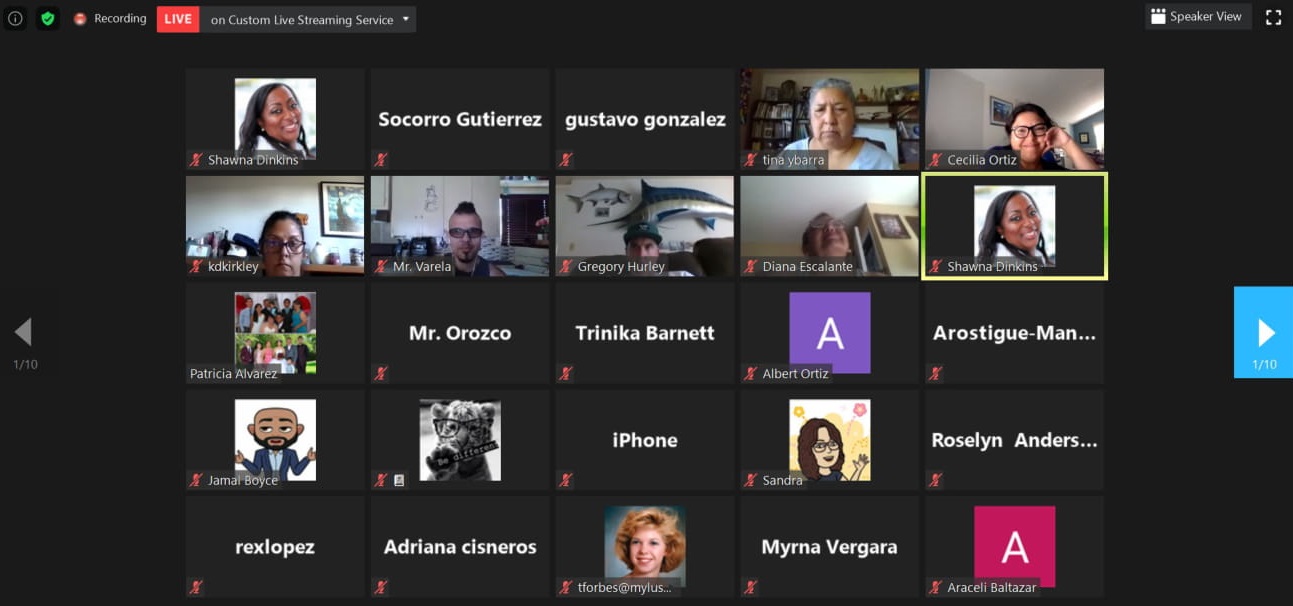
Task: Click muted mic icon on Mr. Orozco tile
Action: (x=380, y=374)
